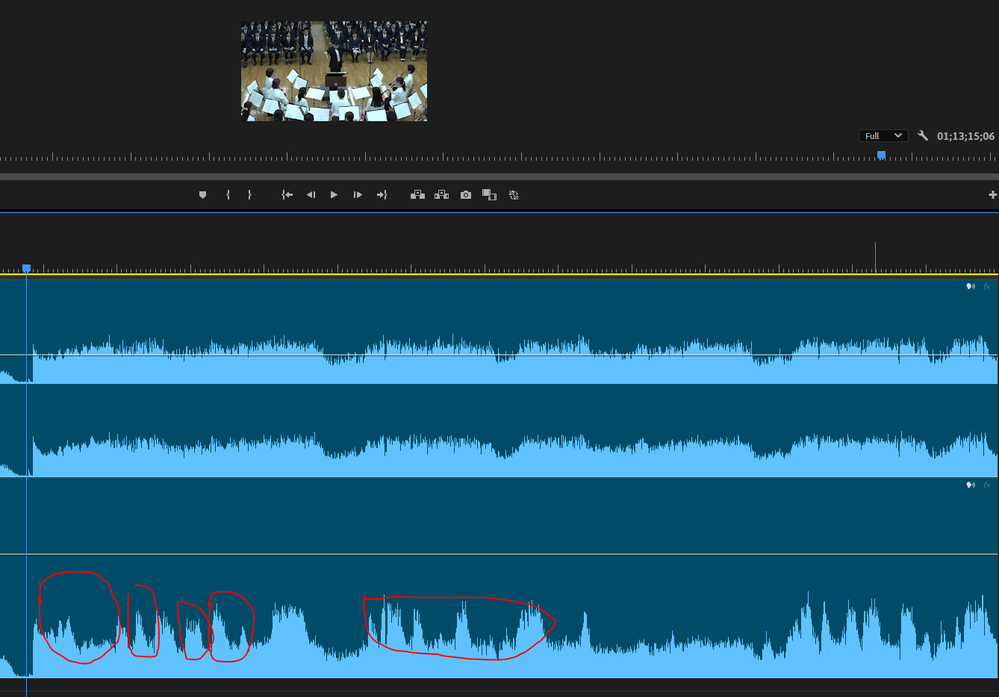Click the timeline playhead handle
999x697 pixels.
click(26, 268)
